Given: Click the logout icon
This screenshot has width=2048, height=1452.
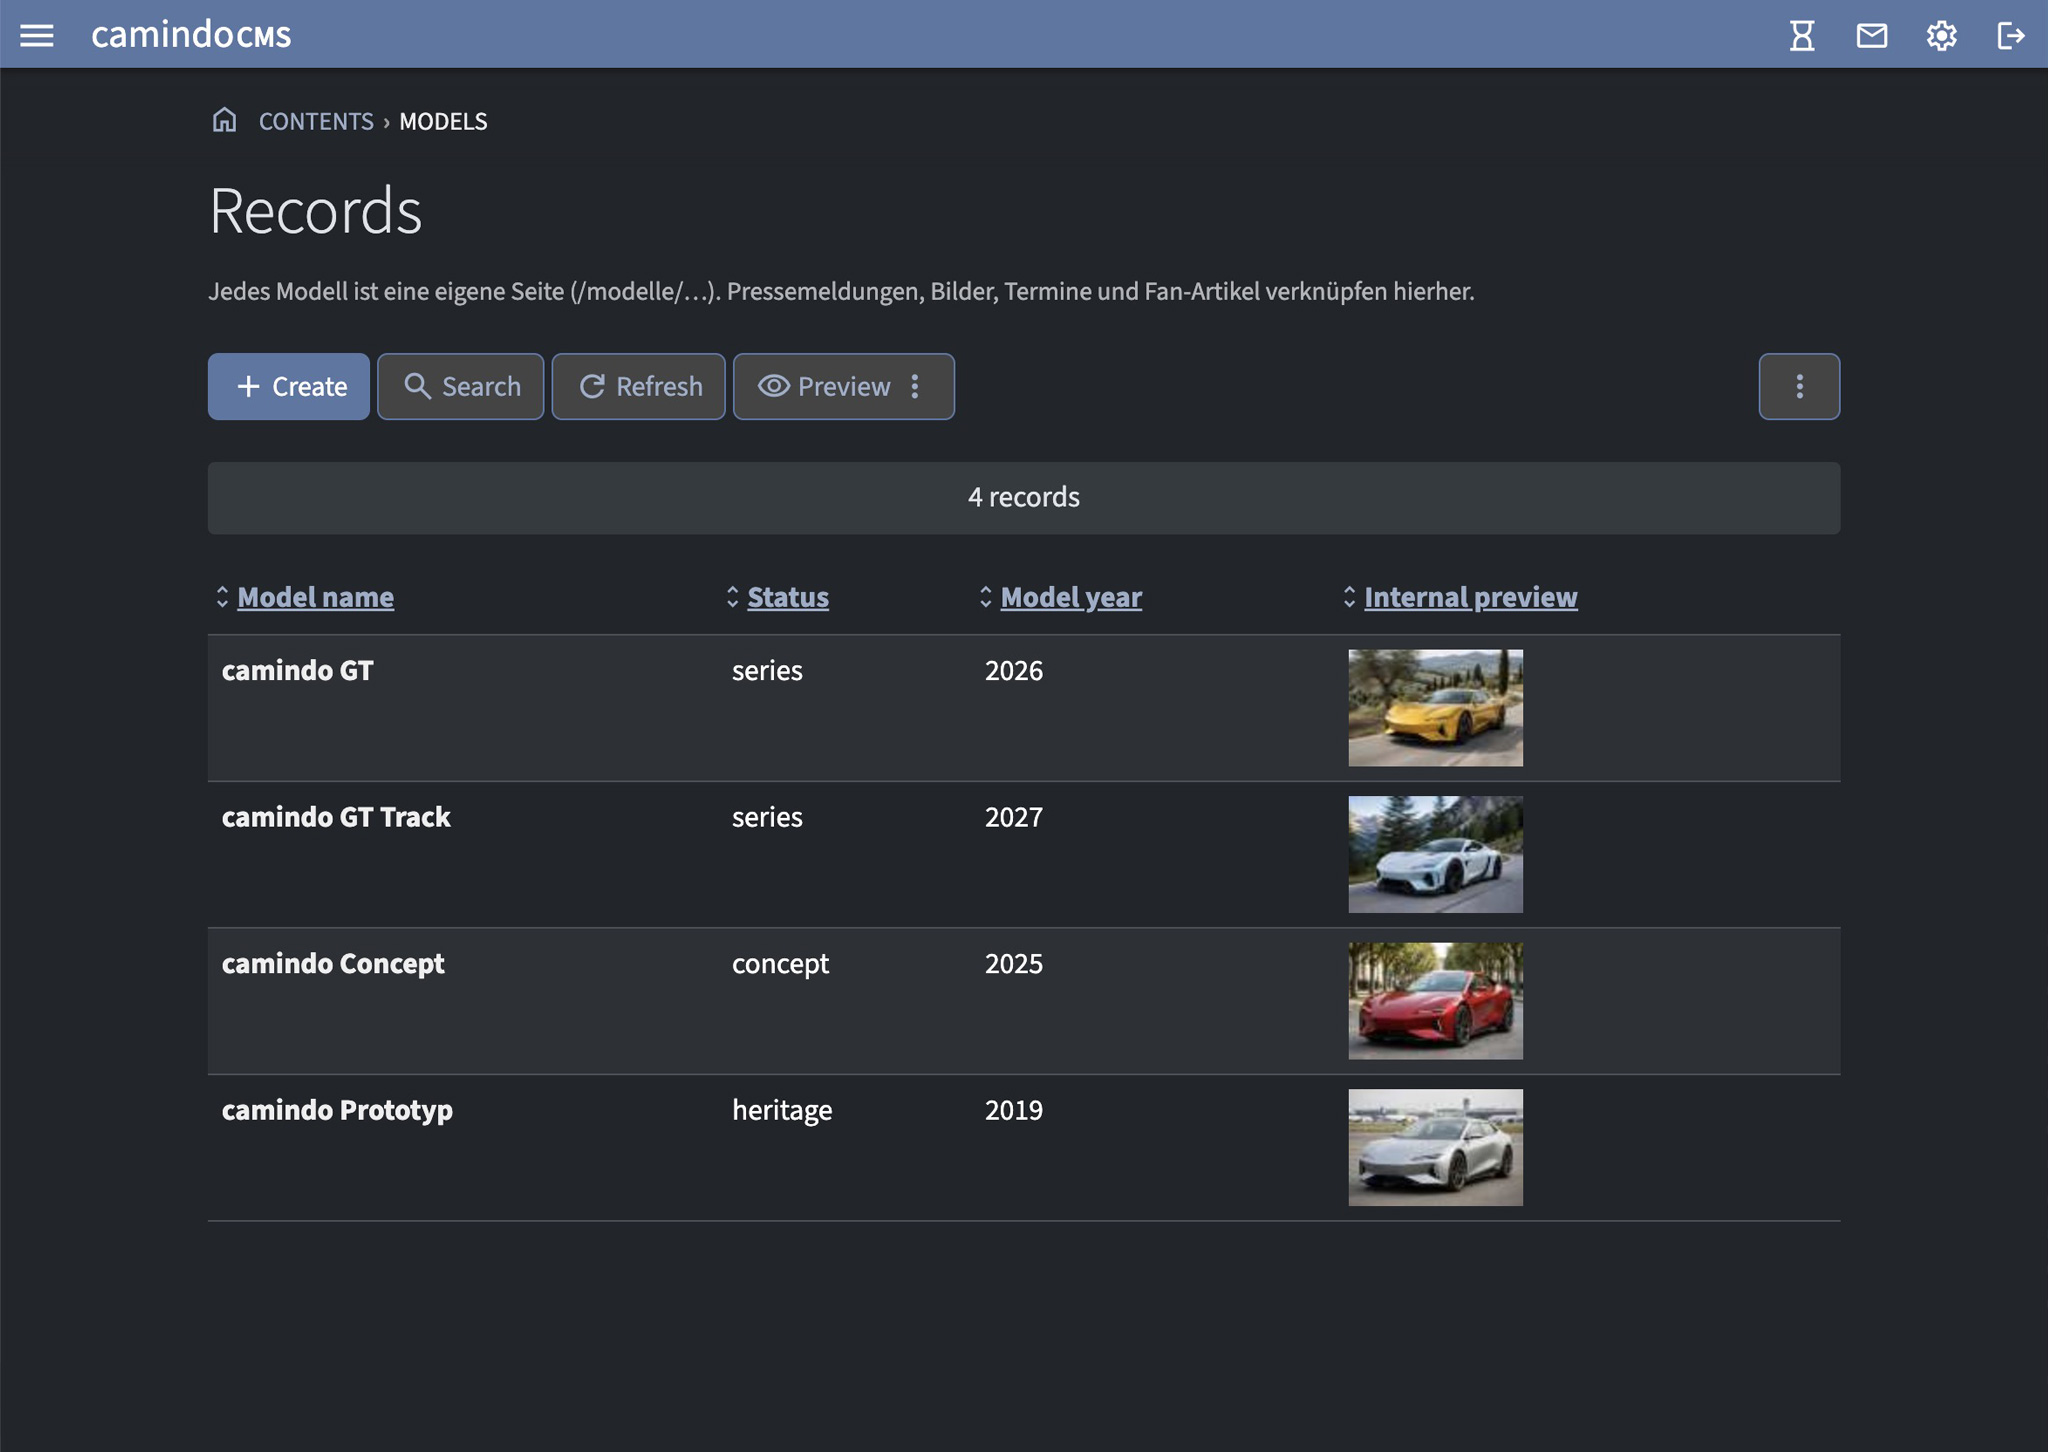Looking at the screenshot, I should pyautogui.click(x=2011, y=35).
